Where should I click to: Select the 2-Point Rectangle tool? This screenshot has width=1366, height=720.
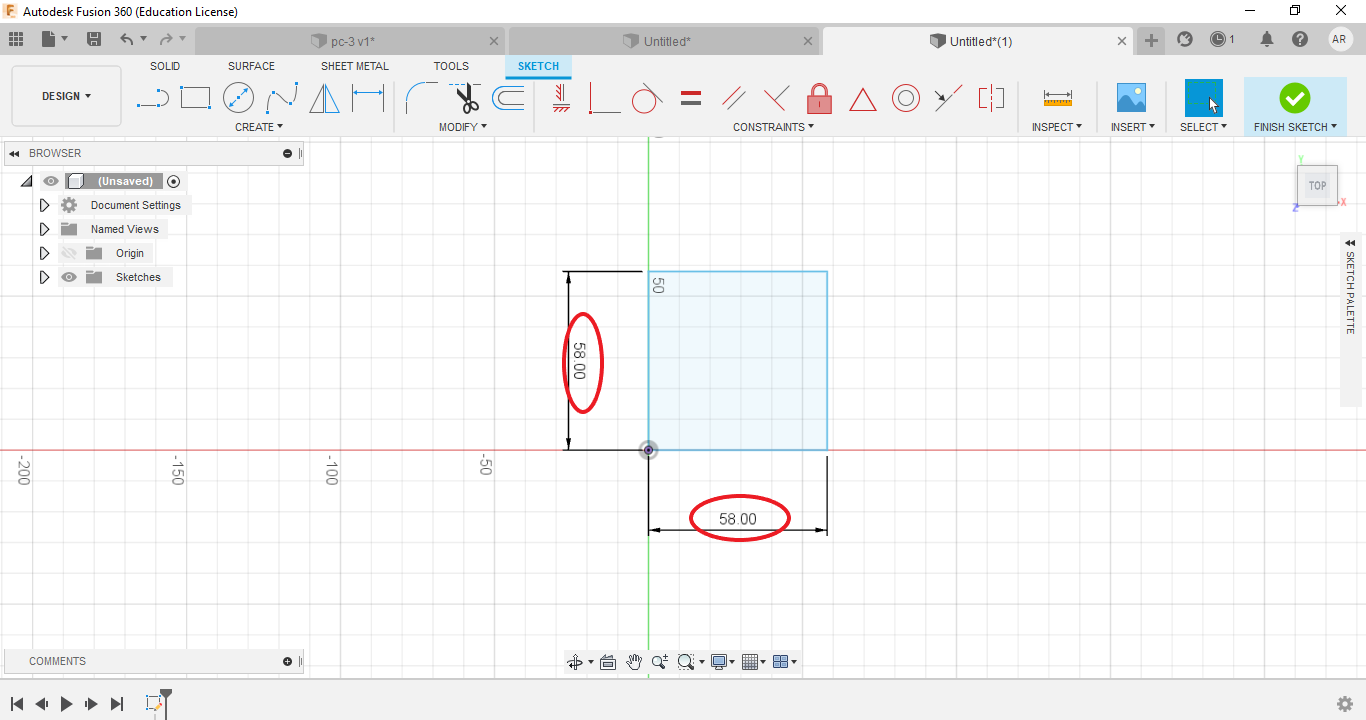(x=195, y=98)
